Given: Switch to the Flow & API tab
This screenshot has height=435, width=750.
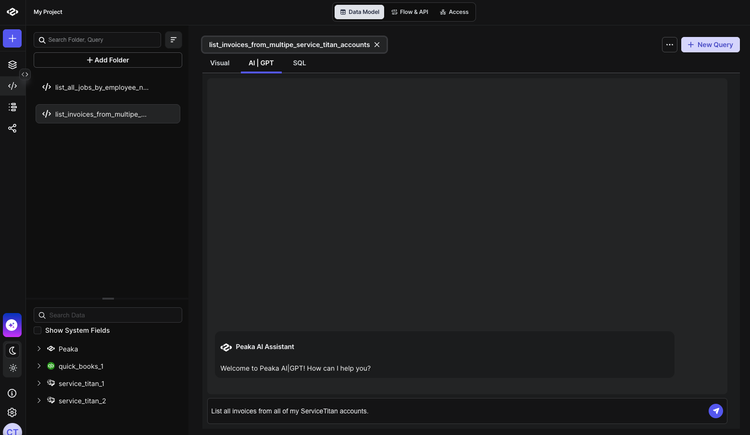Looking at the screenshot, I should [410, 12].
